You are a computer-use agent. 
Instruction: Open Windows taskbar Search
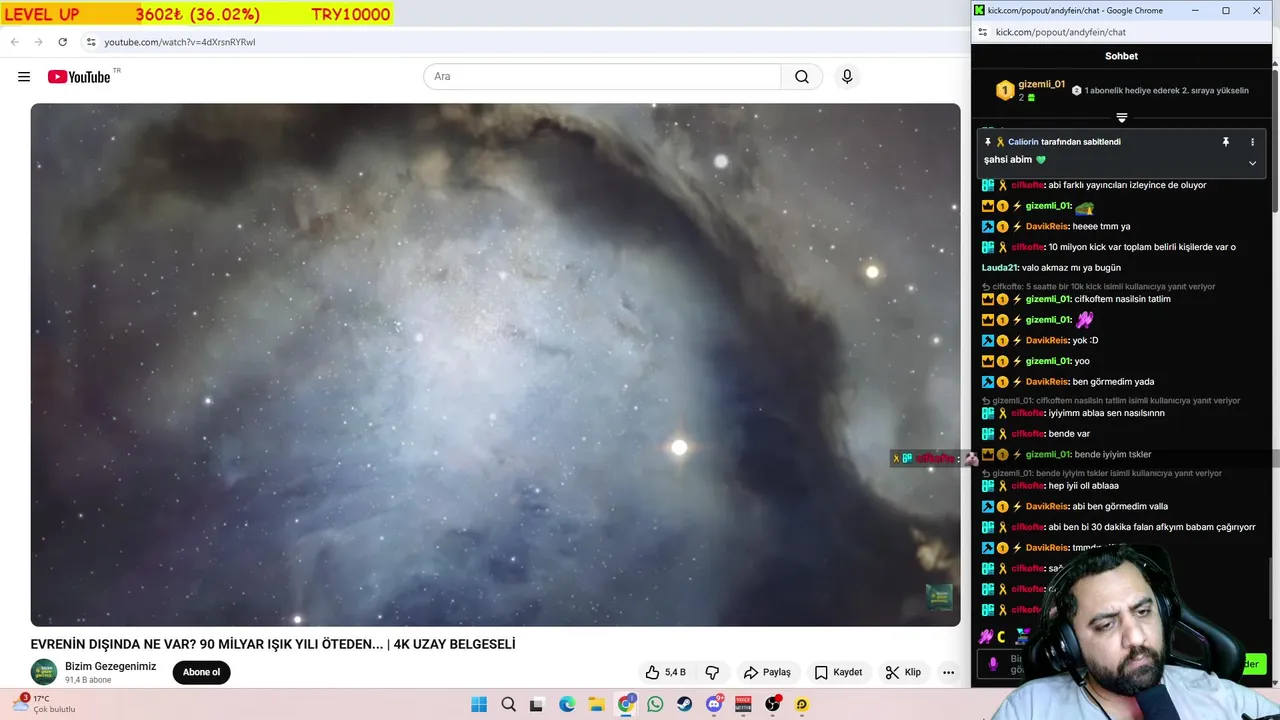tap(508, 704)
